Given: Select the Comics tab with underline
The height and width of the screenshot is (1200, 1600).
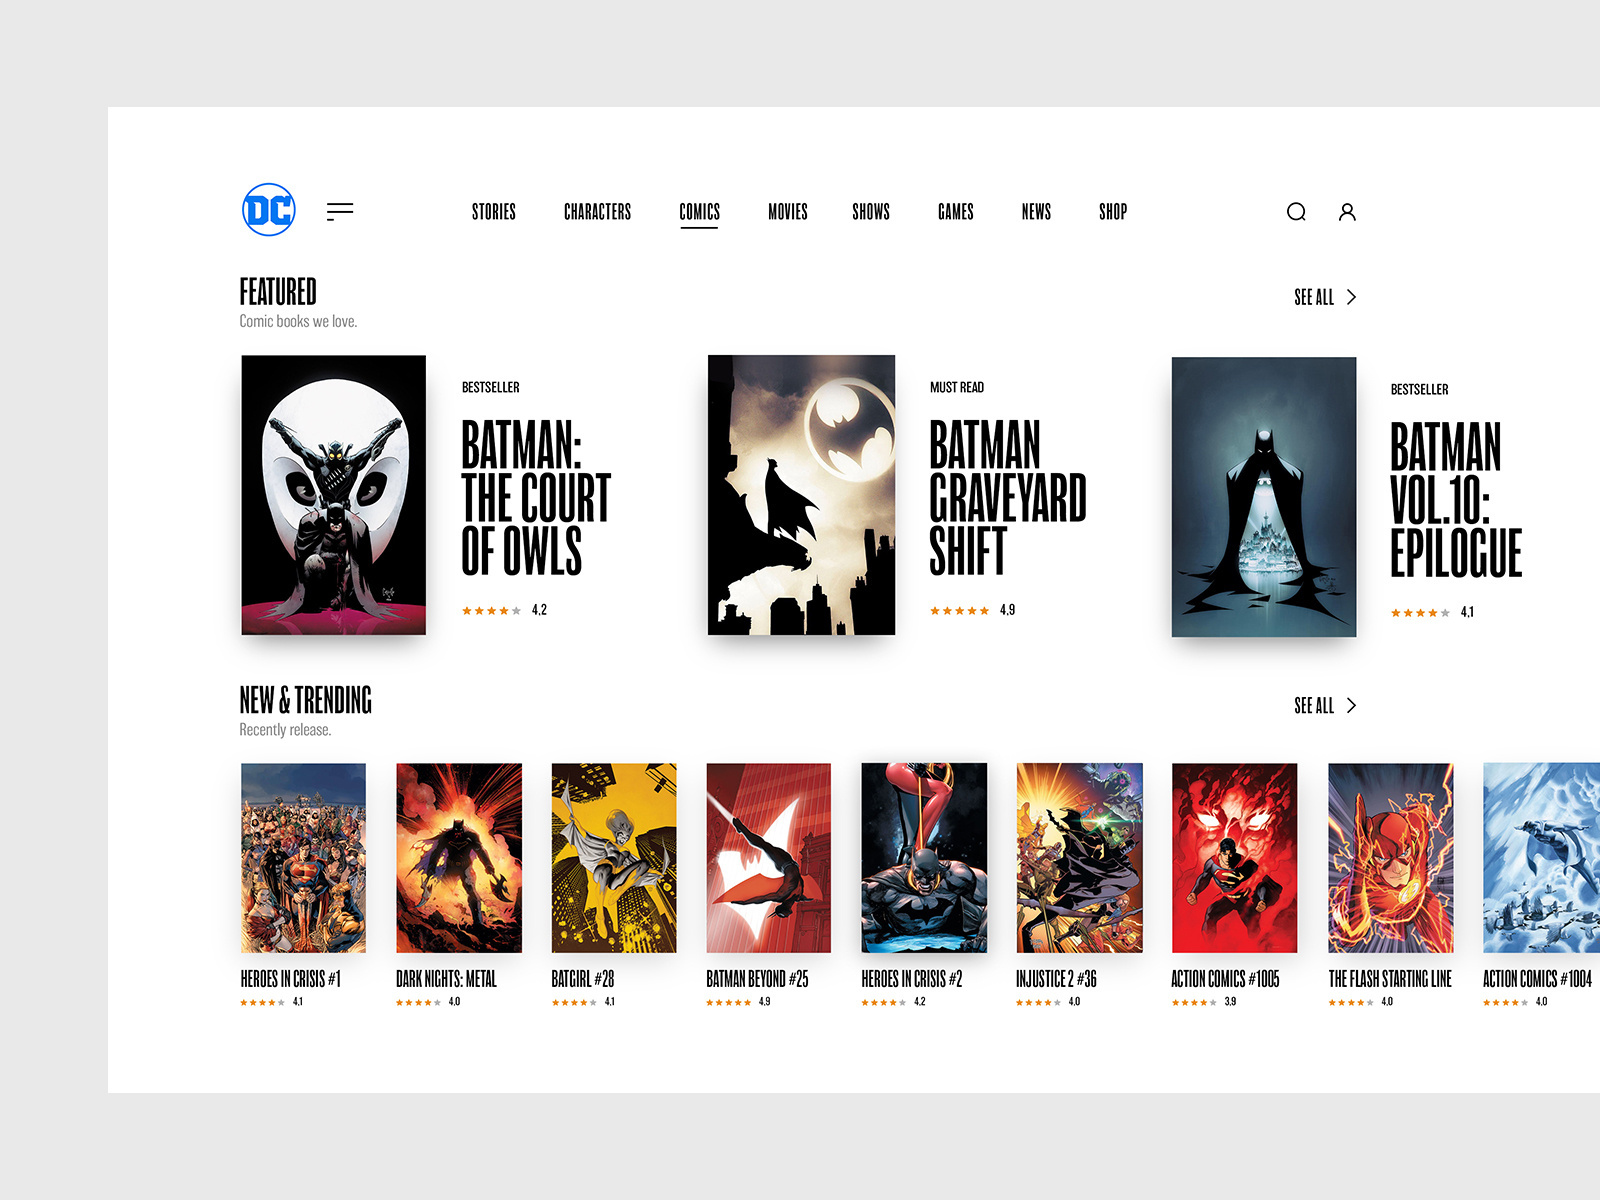Looking at the screenshot, I should 699,211.
